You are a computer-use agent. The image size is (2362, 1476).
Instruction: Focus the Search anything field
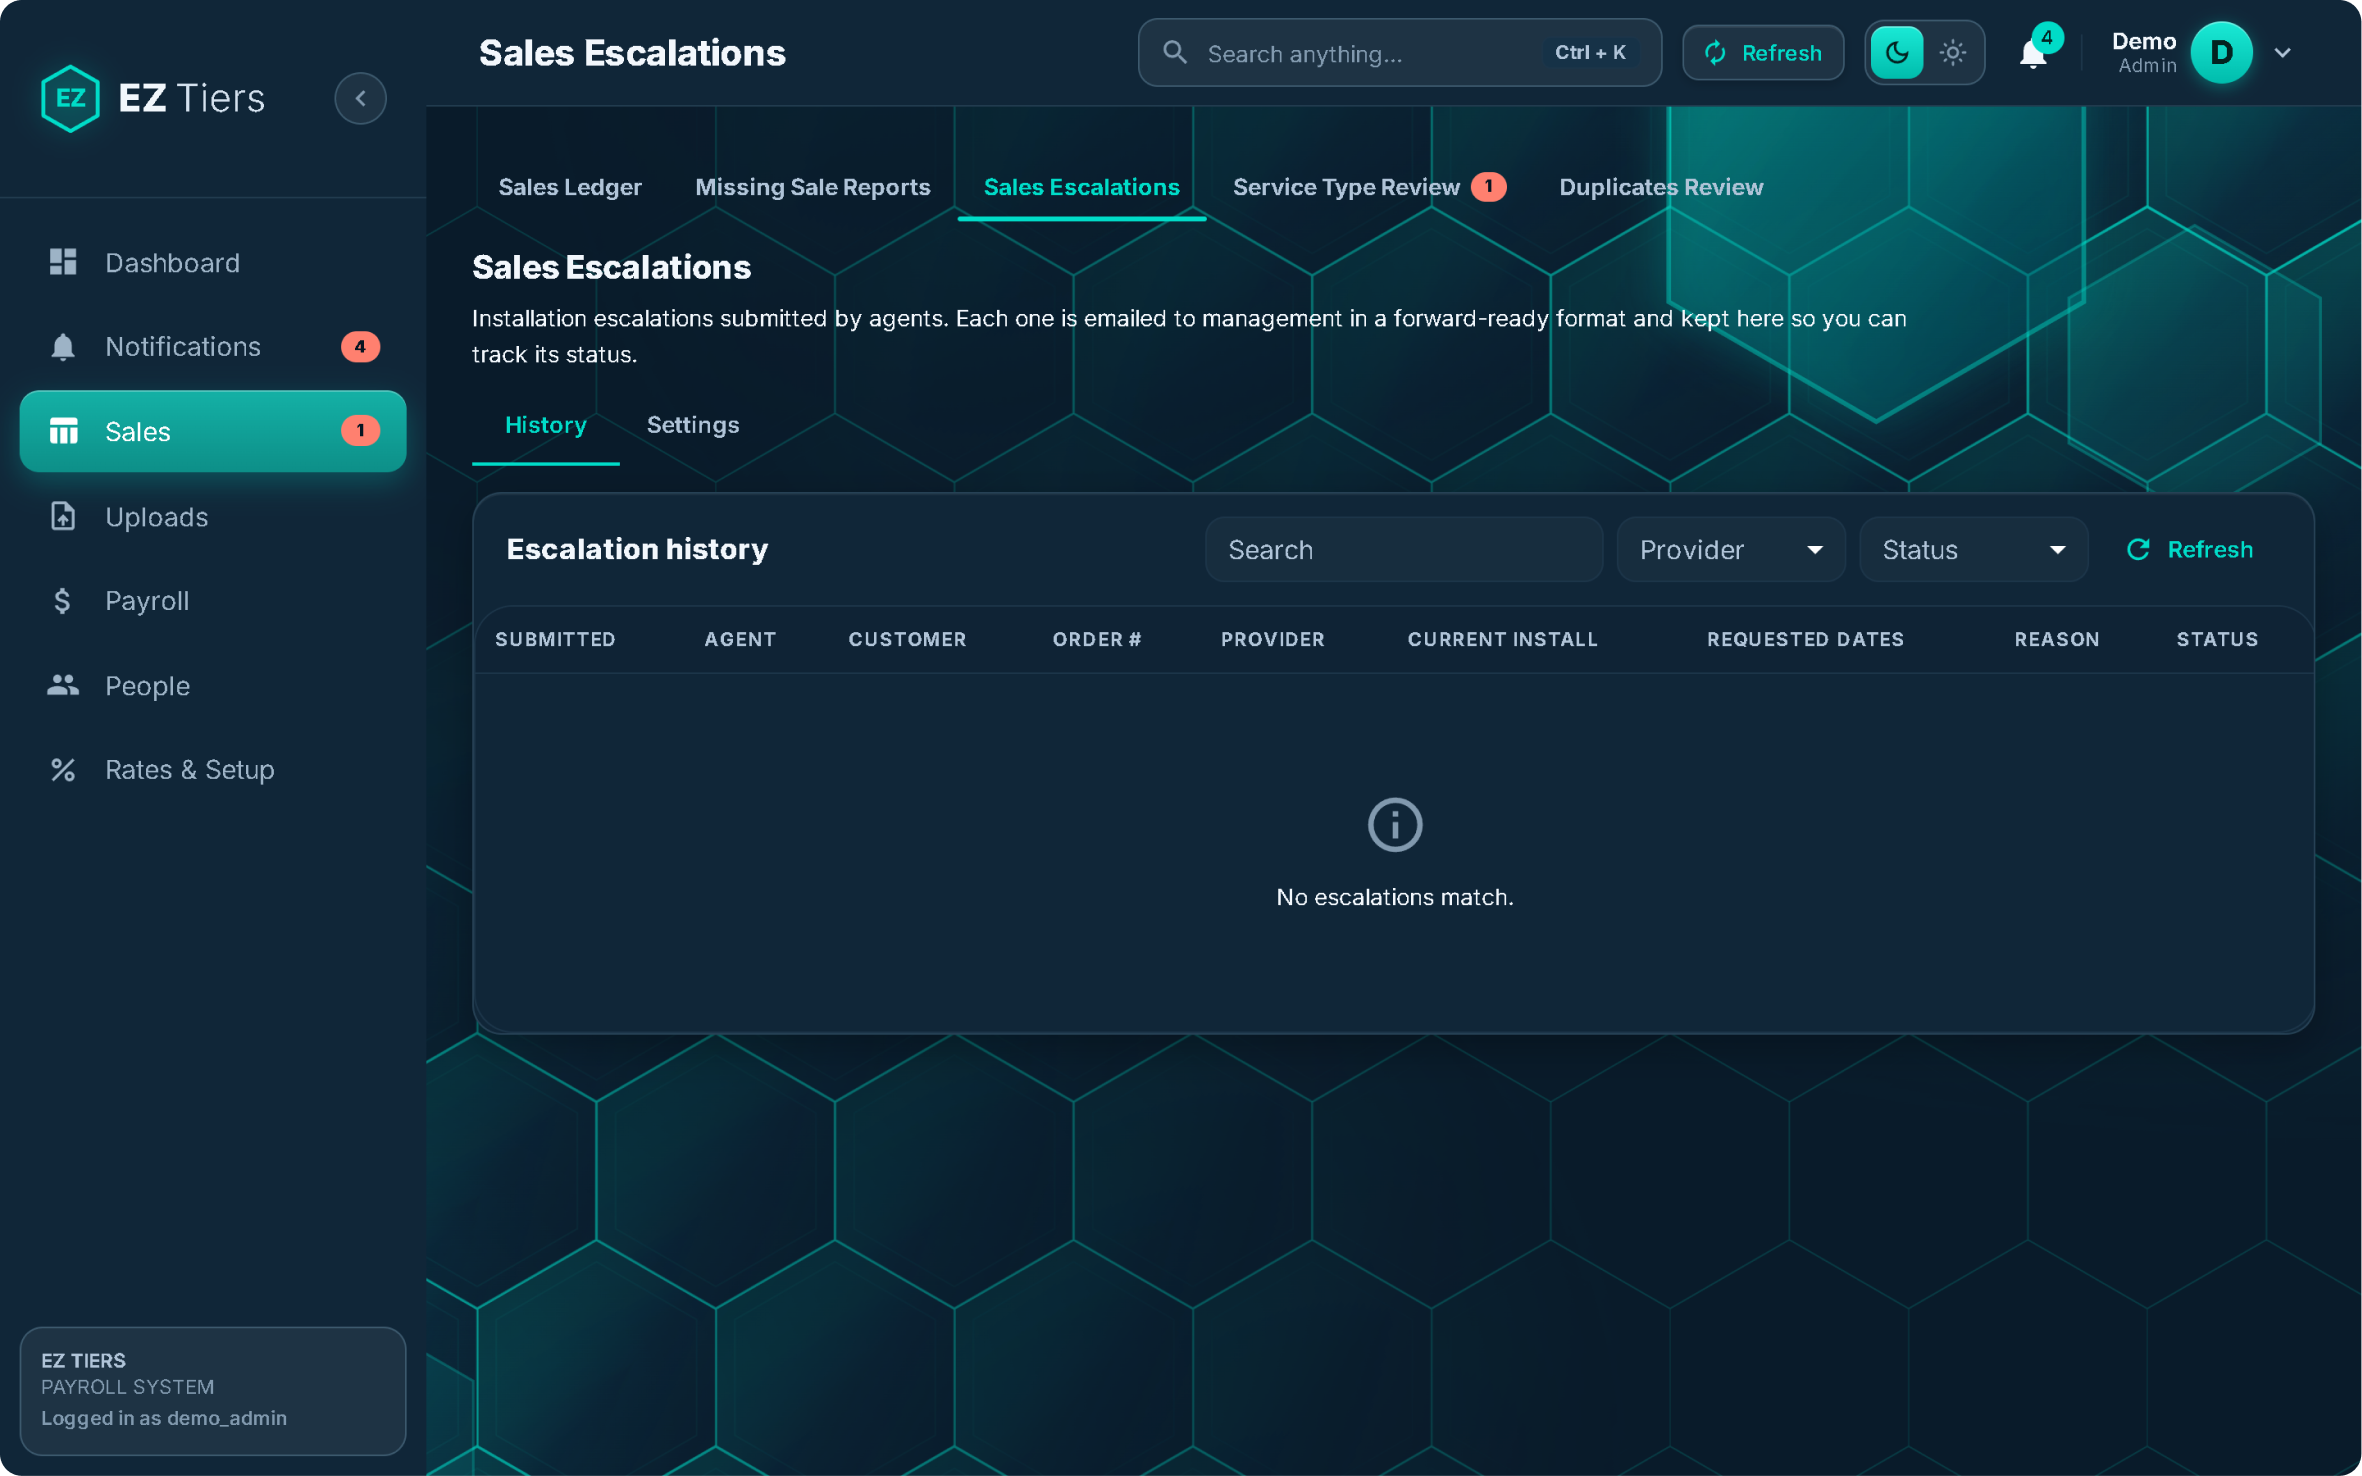point(1399,53)
